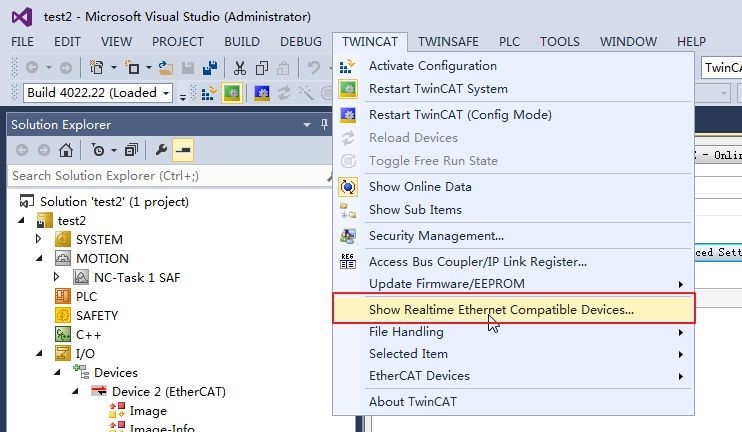Click the New Project toolbar icon

click(x=97, y=68)
